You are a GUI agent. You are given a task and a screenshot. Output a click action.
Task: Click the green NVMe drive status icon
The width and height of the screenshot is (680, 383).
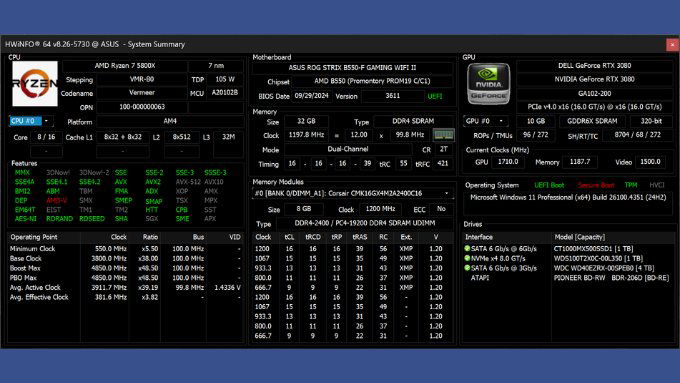(467, 258)
